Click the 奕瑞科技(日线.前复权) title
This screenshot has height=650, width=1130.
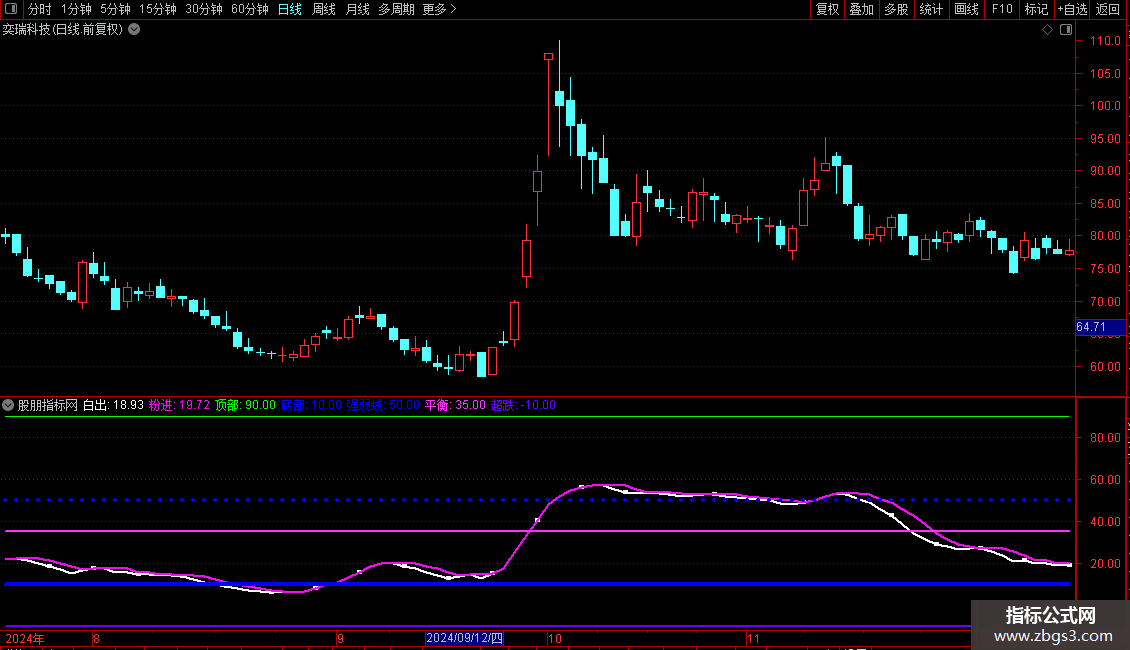click(63, 30)
